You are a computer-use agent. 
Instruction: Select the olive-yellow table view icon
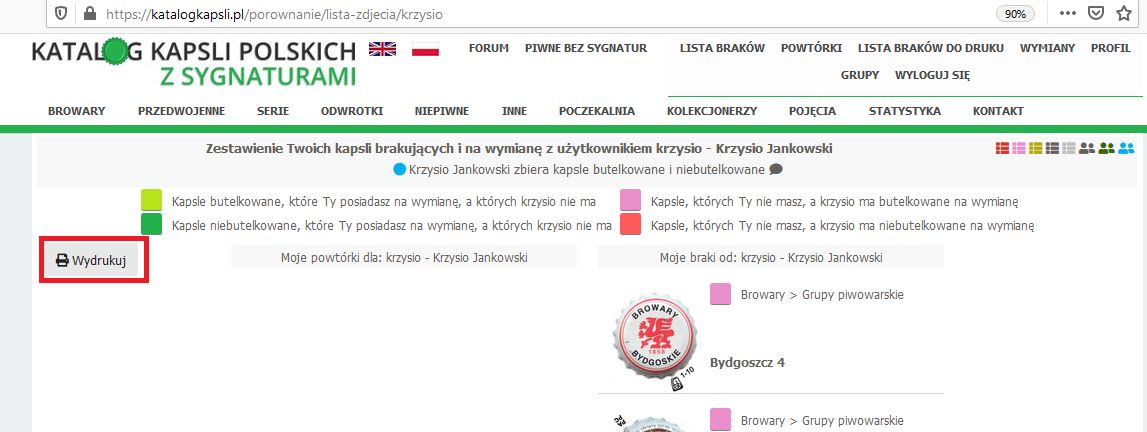[1036, 149]
